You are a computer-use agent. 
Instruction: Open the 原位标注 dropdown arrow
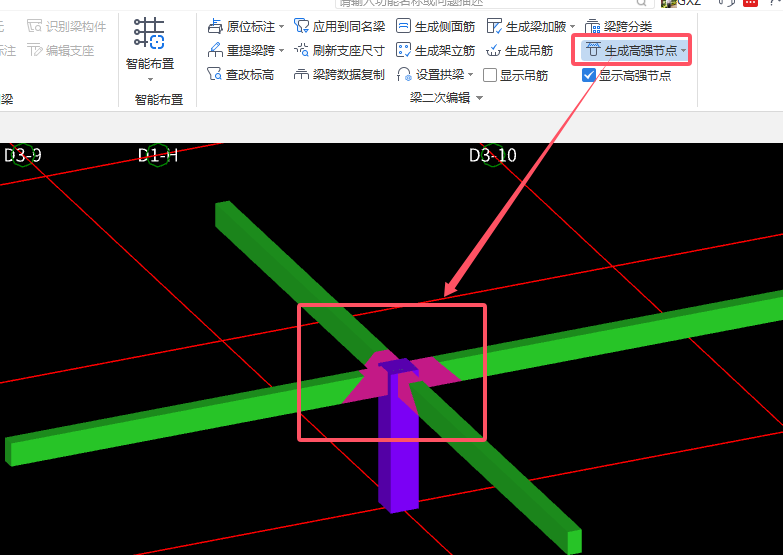pyautogui.click(x=282, y=26)
